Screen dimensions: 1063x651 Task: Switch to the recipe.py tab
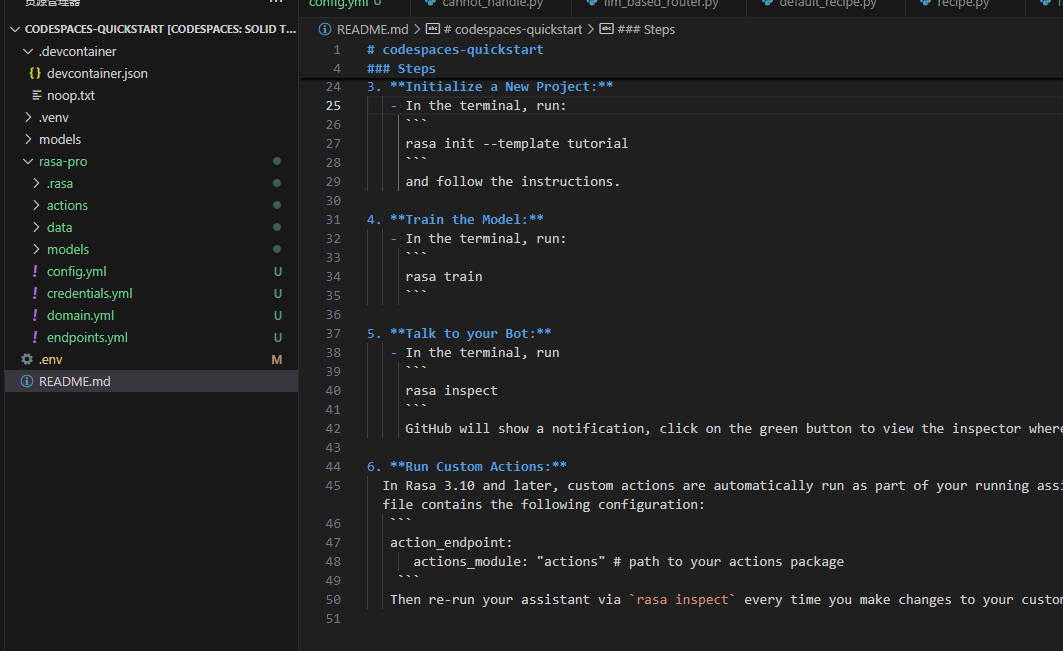pyautogui.click(x=963, y=4)
